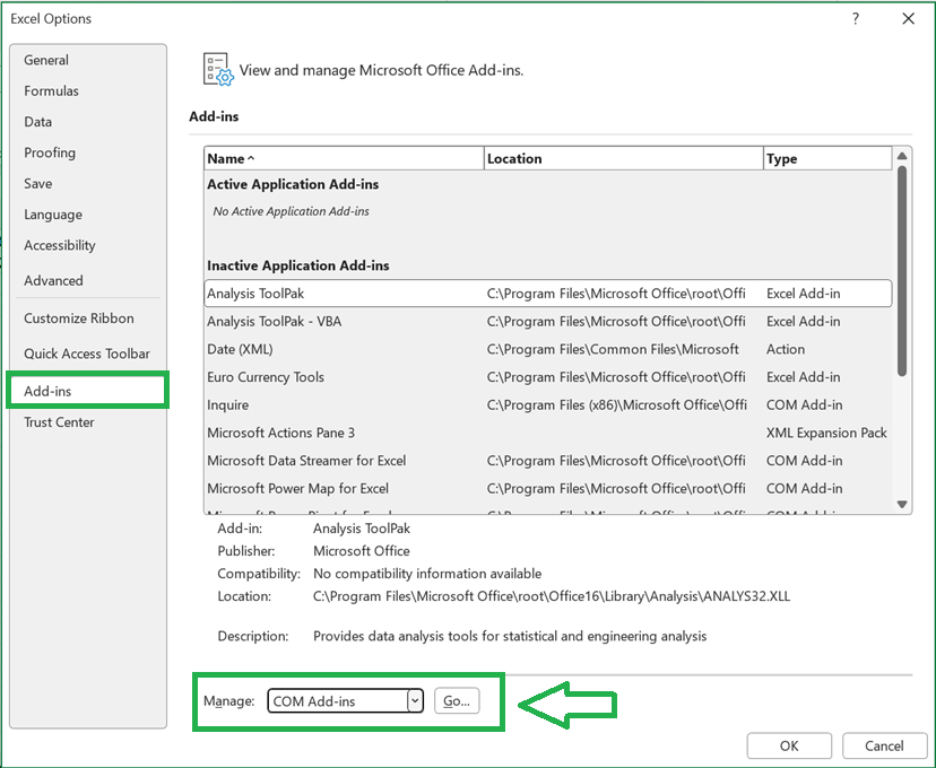This screenshot has height=768, width=936.
Task: Close the Excel Options dialog
Action: click(908, 19)
